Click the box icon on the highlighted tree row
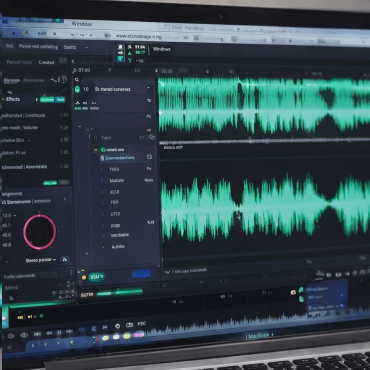 click(x=149, y=157)
